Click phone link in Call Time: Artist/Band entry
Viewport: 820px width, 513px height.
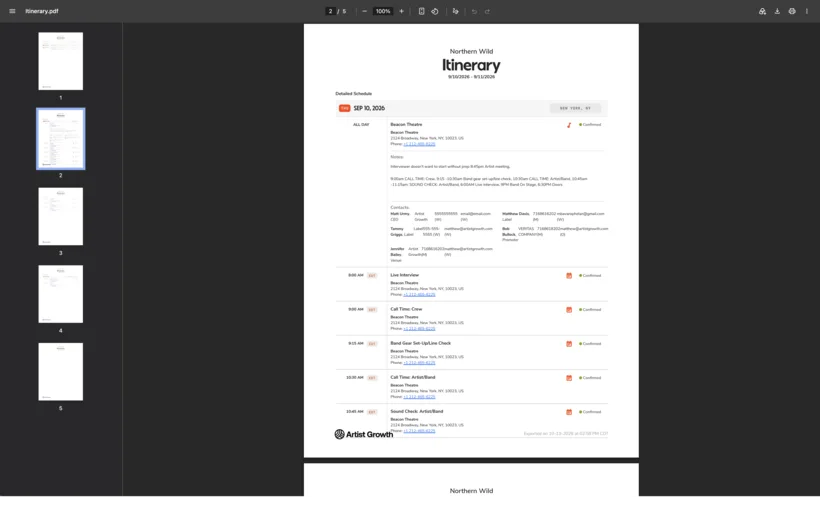click(419, 396)
